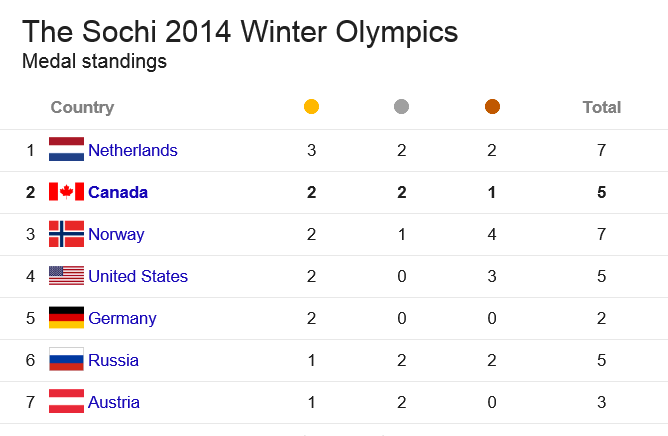Open the Russia country link

[x=113, y=360]
